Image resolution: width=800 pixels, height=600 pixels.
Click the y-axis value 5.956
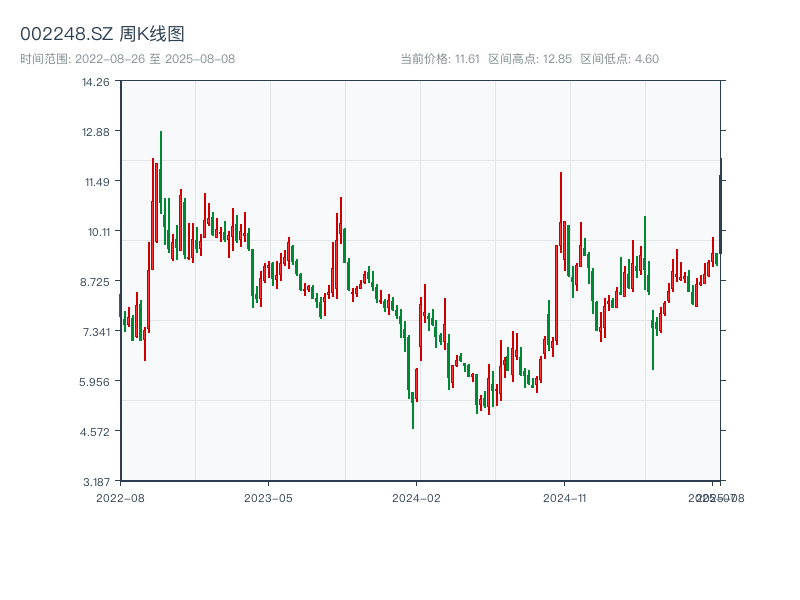pos(94,382)
